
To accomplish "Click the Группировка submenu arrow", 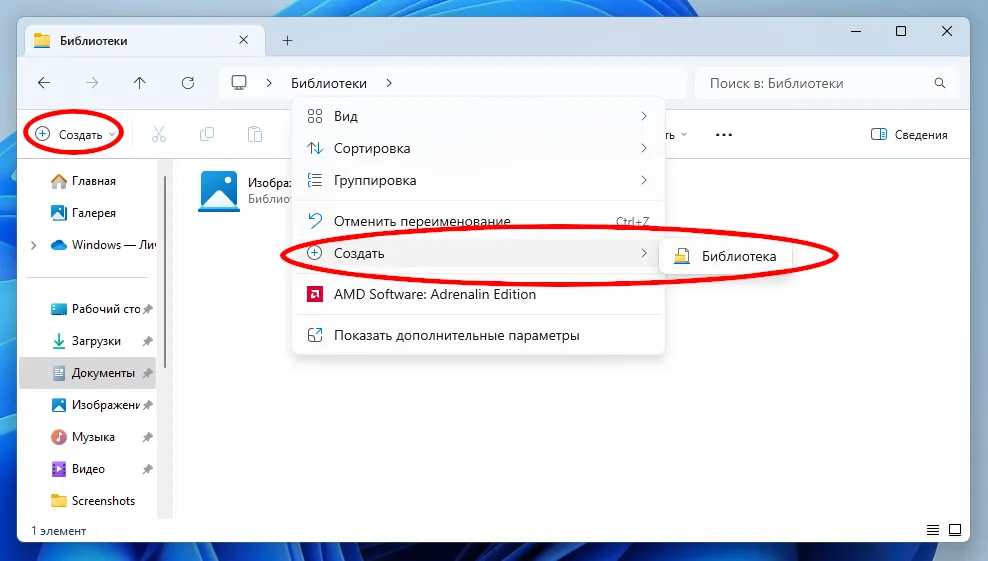I will 643,180.
